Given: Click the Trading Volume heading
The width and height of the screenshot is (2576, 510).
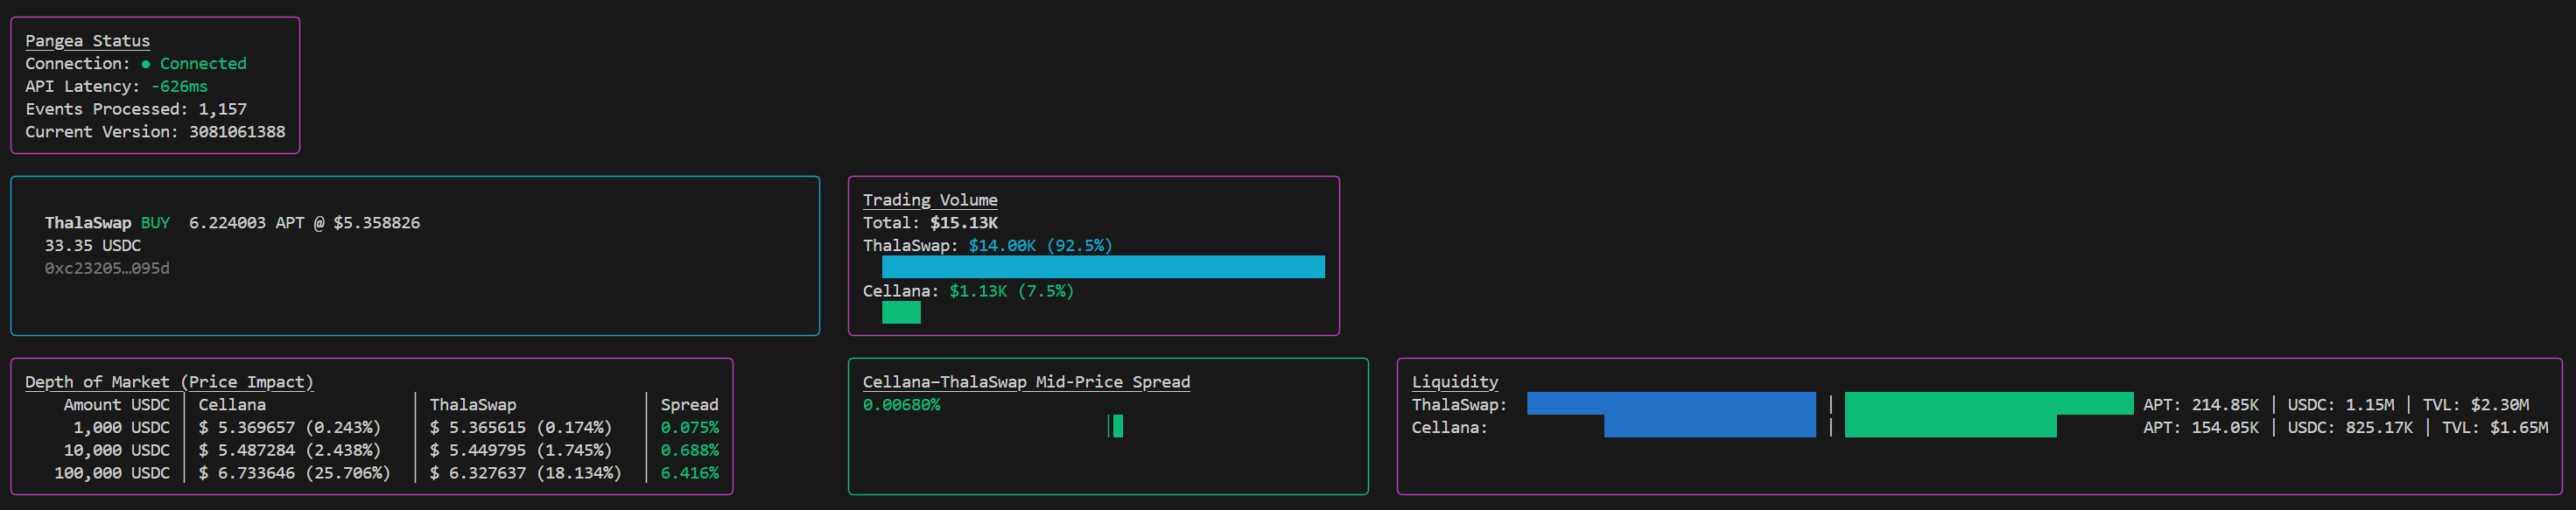Looking at the screenshot, I should tap(929, 200).
